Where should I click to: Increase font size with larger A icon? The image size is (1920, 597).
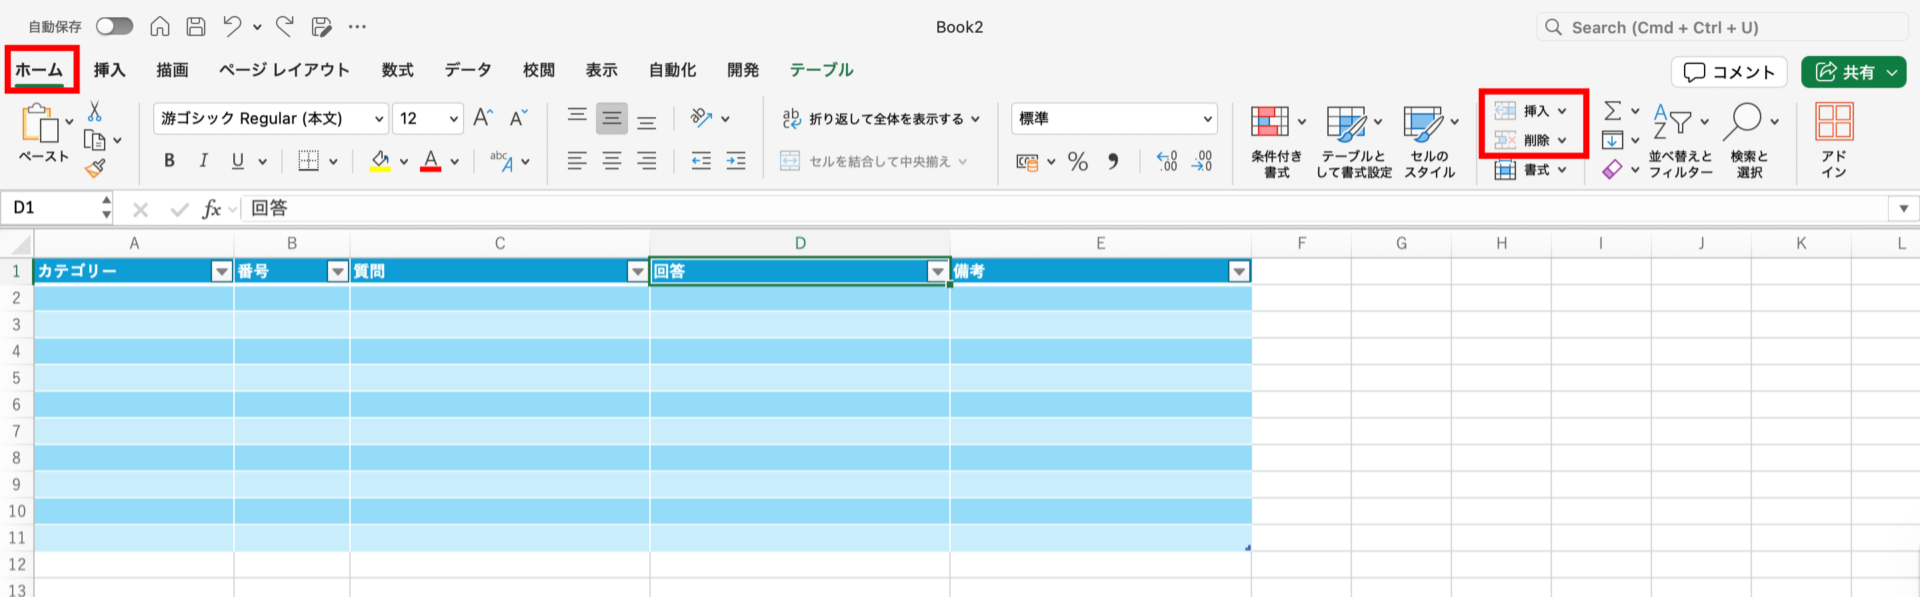tap(483, 118)
